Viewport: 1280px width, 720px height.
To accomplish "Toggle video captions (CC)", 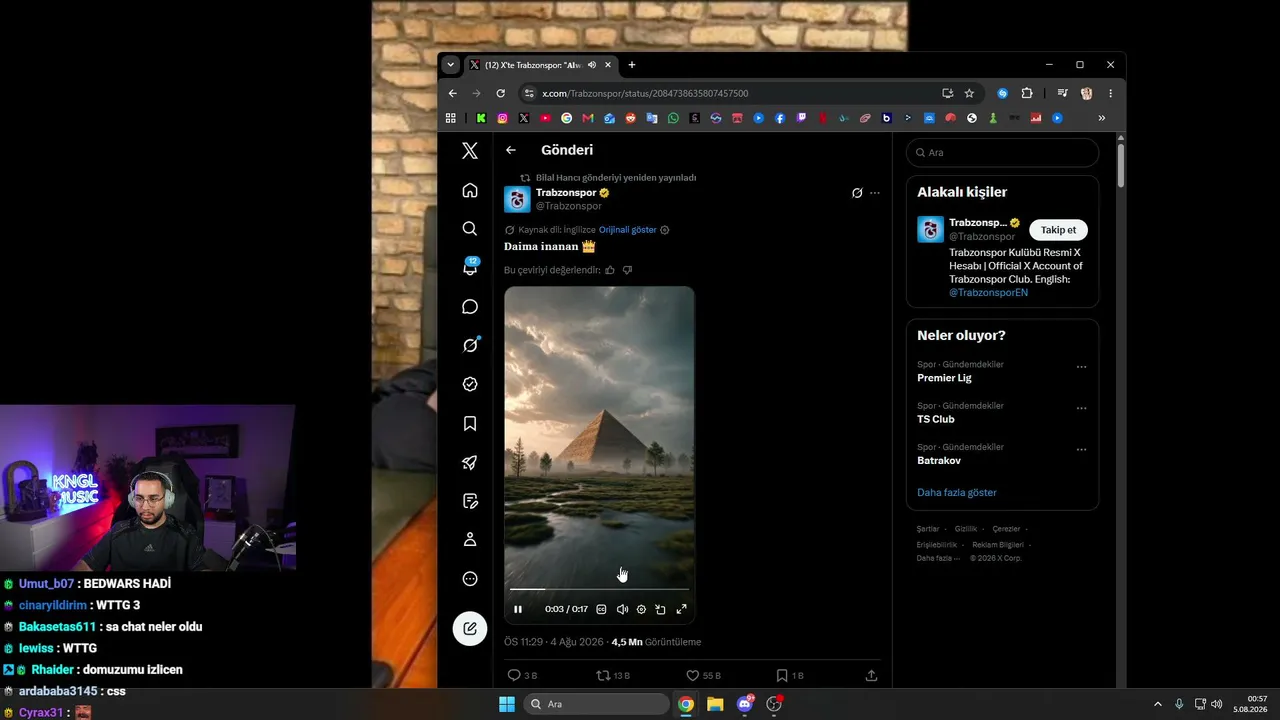I will tap(601, 609).
